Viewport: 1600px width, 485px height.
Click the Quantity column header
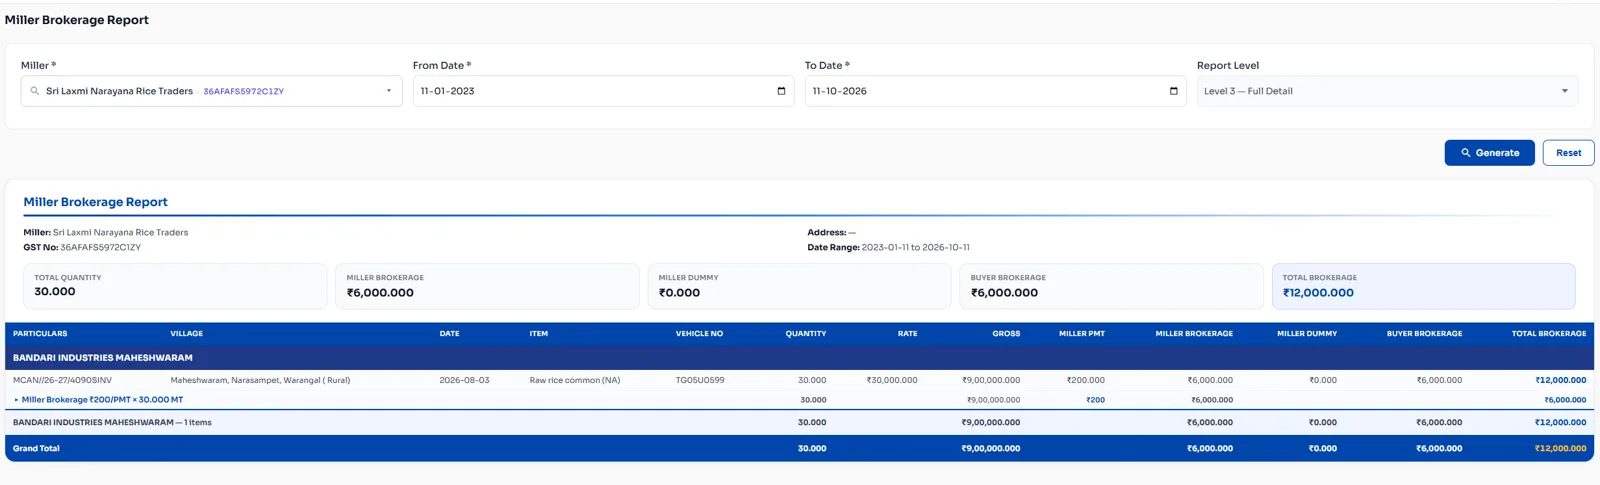tap(805, 334)
